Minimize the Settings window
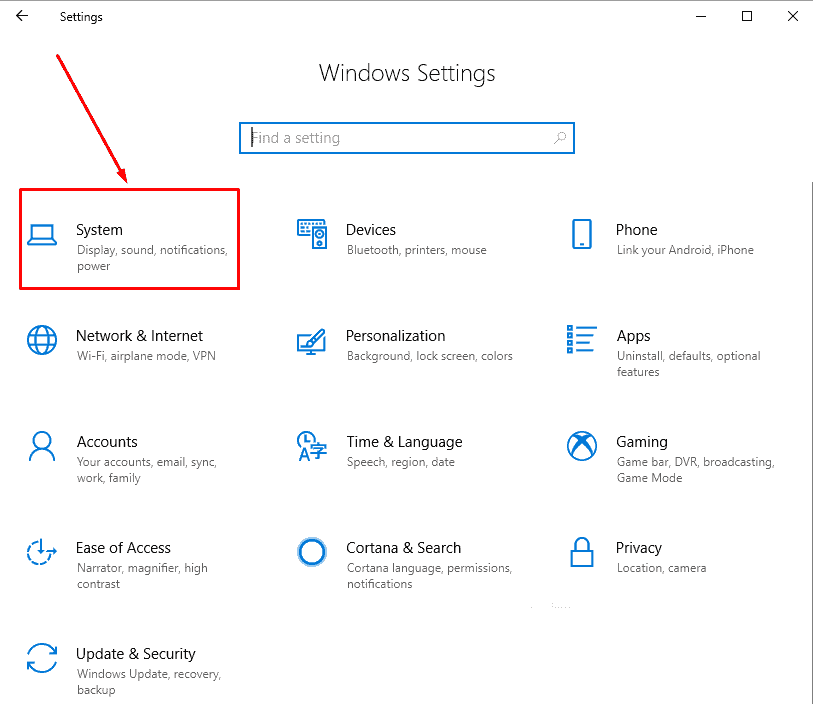 point(701,16)
